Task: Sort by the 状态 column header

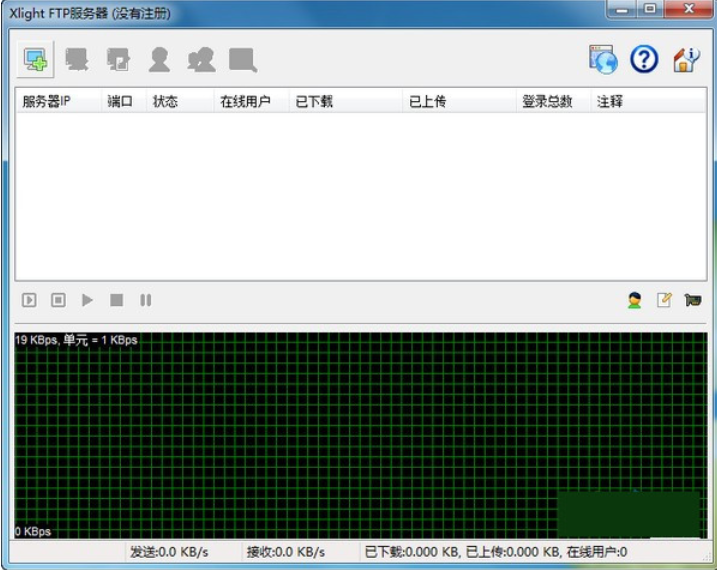Action: click(x=180, y=101)
